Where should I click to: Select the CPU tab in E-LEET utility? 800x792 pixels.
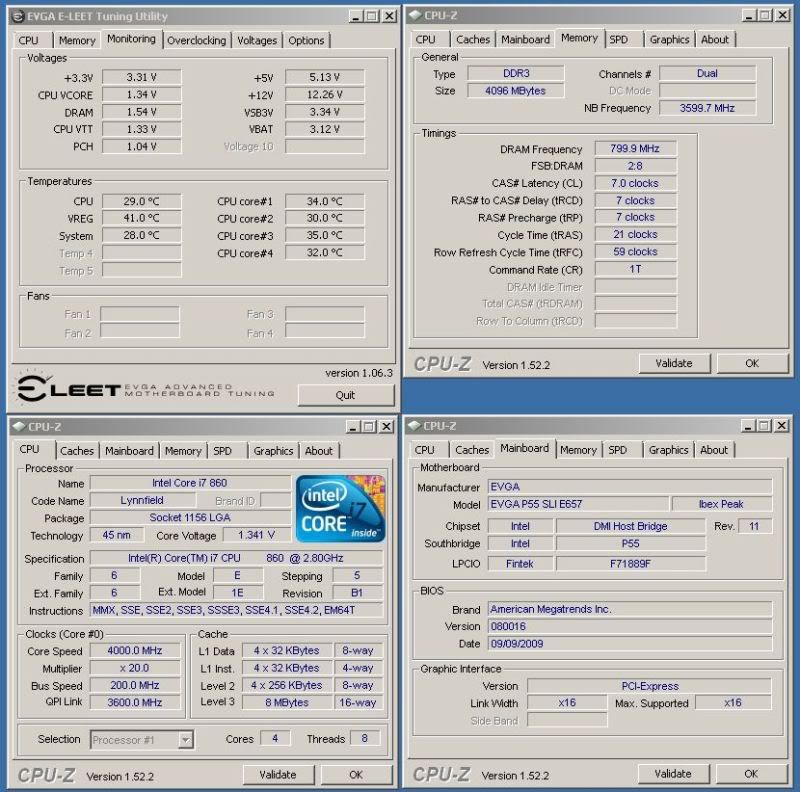coord(29,40)
